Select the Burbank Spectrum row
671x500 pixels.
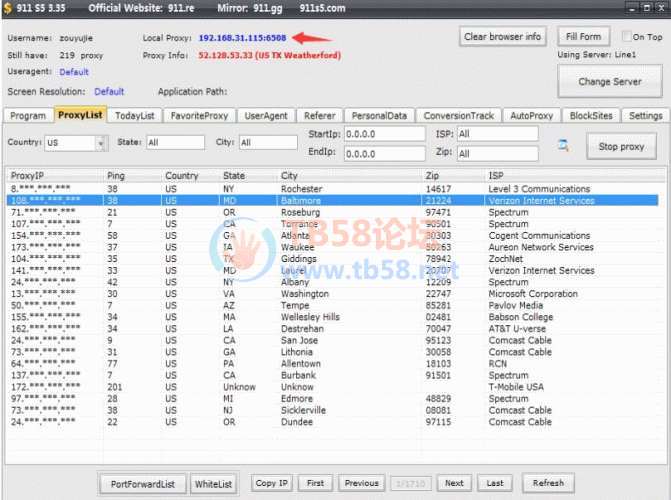(x=333, y=375)
